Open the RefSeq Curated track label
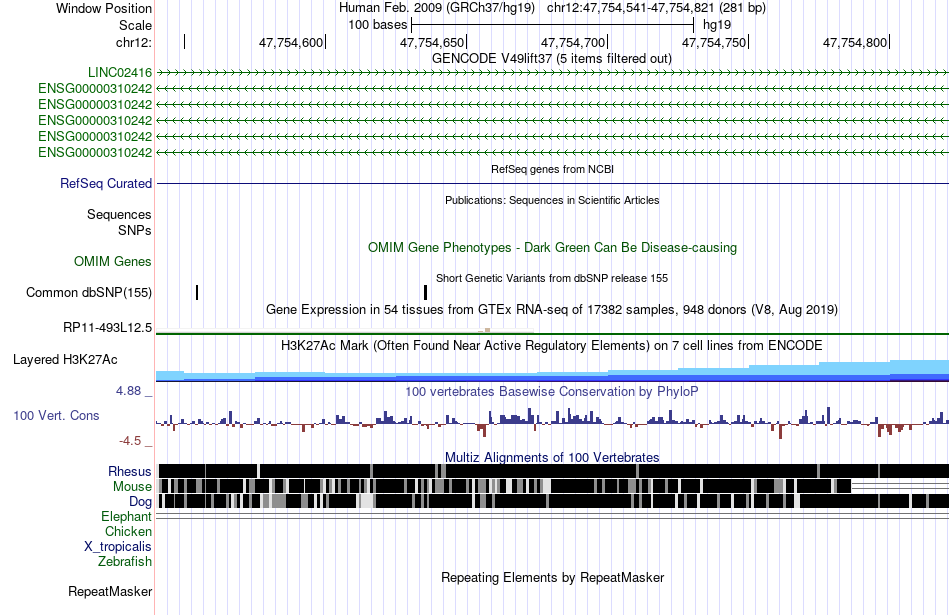This screenshot has width=950, height=615. coord(106,184)
